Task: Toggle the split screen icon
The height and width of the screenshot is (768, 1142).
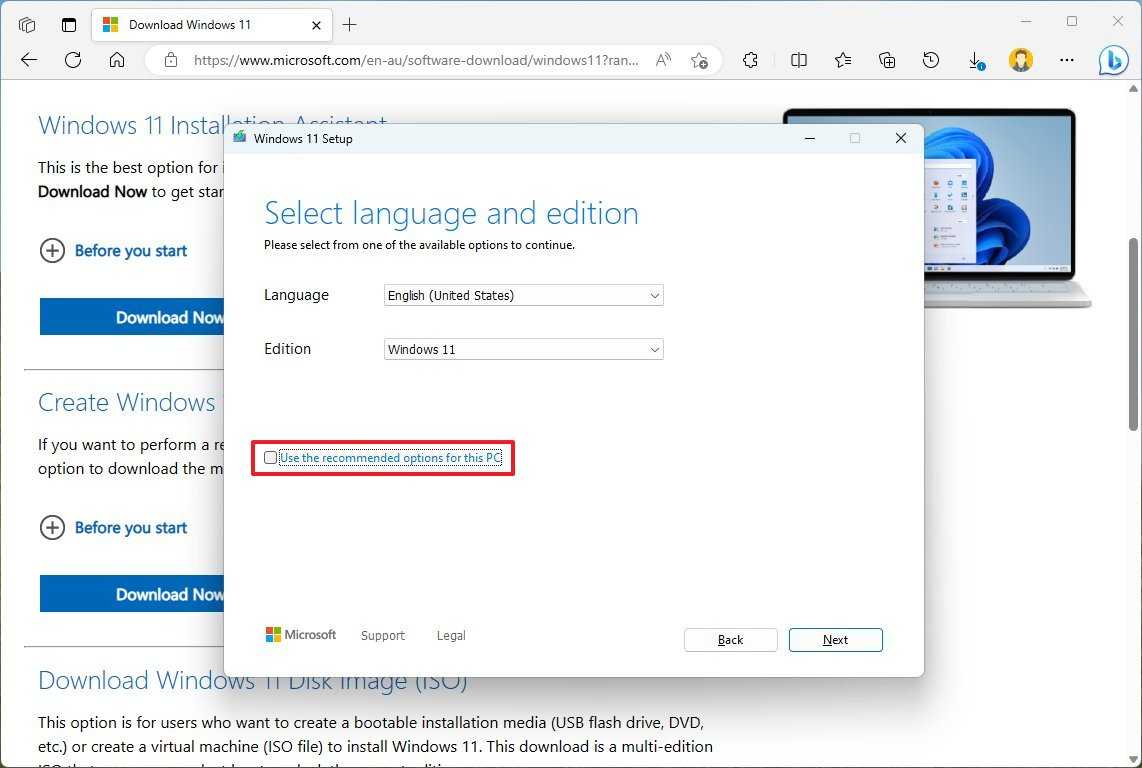Action: click(x=799, y=60)
